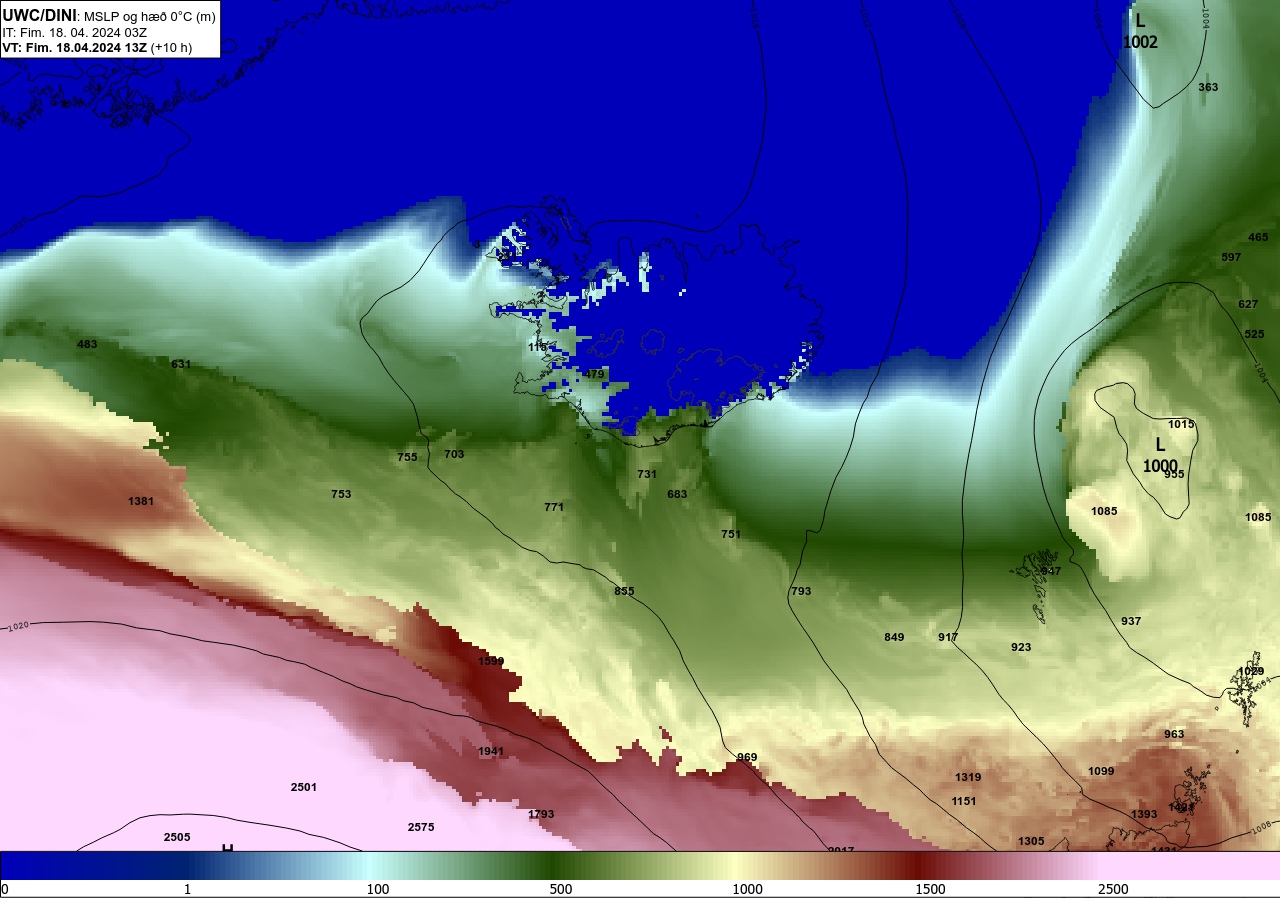
Task: Select the map value 1319
Action: click(x=968, y=777)
